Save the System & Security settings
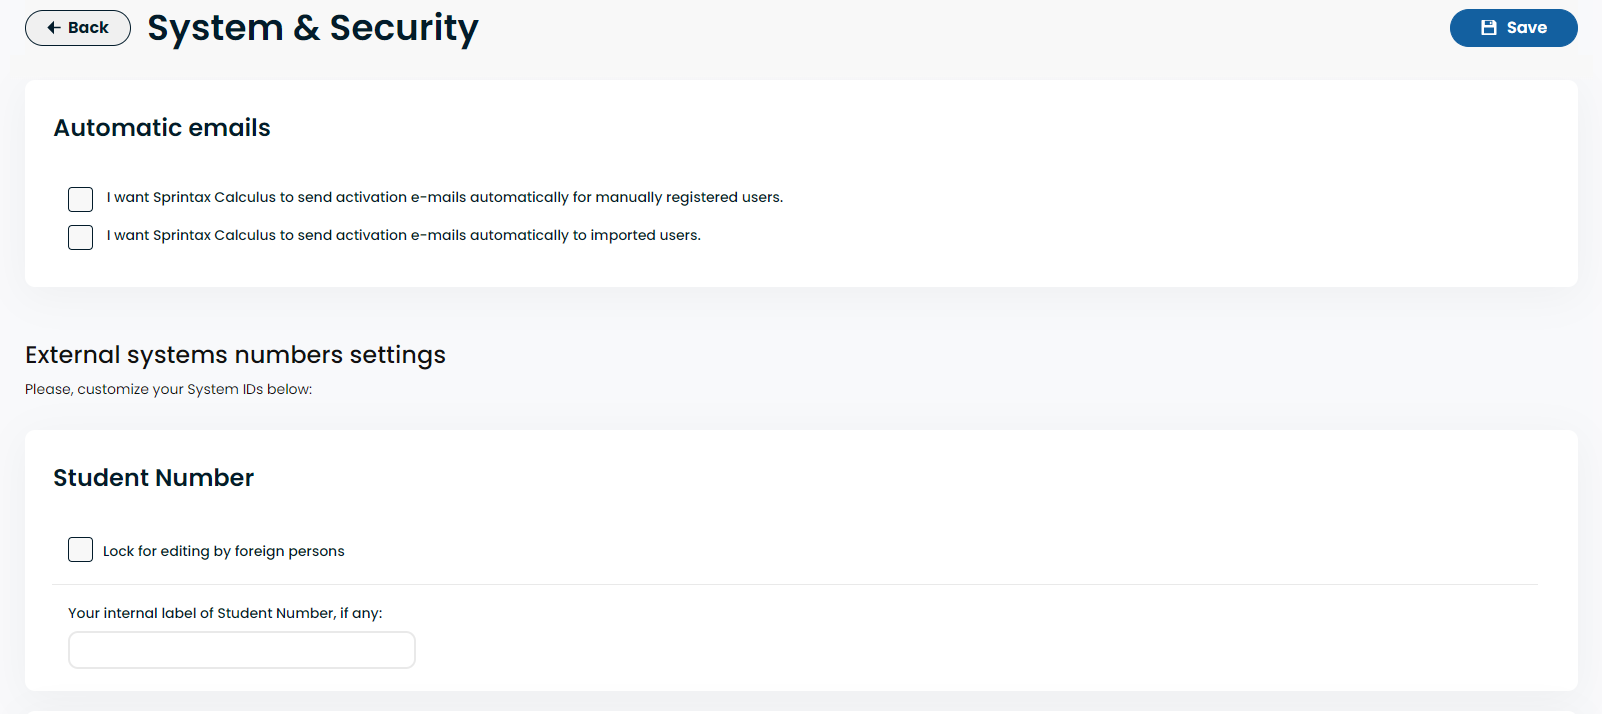The width and height of the screenshot is (1602, 714). click(x=1513, y=28)
